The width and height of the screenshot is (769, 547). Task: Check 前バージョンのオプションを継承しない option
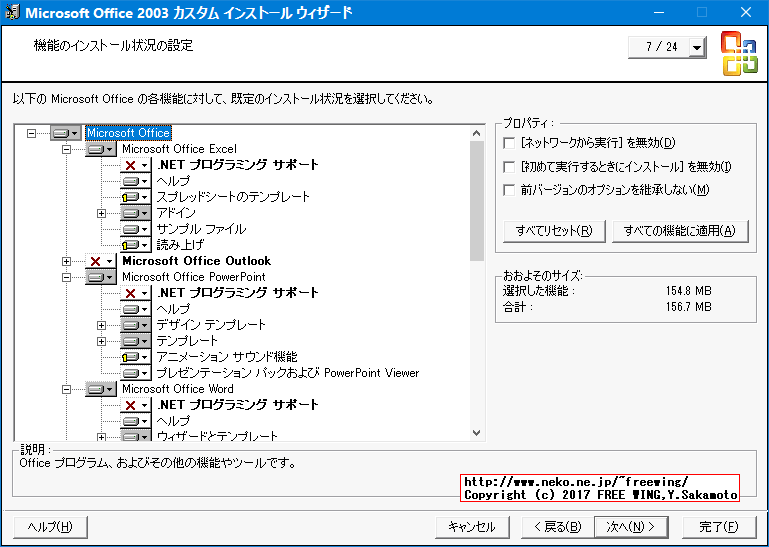[x=509, y=190]
